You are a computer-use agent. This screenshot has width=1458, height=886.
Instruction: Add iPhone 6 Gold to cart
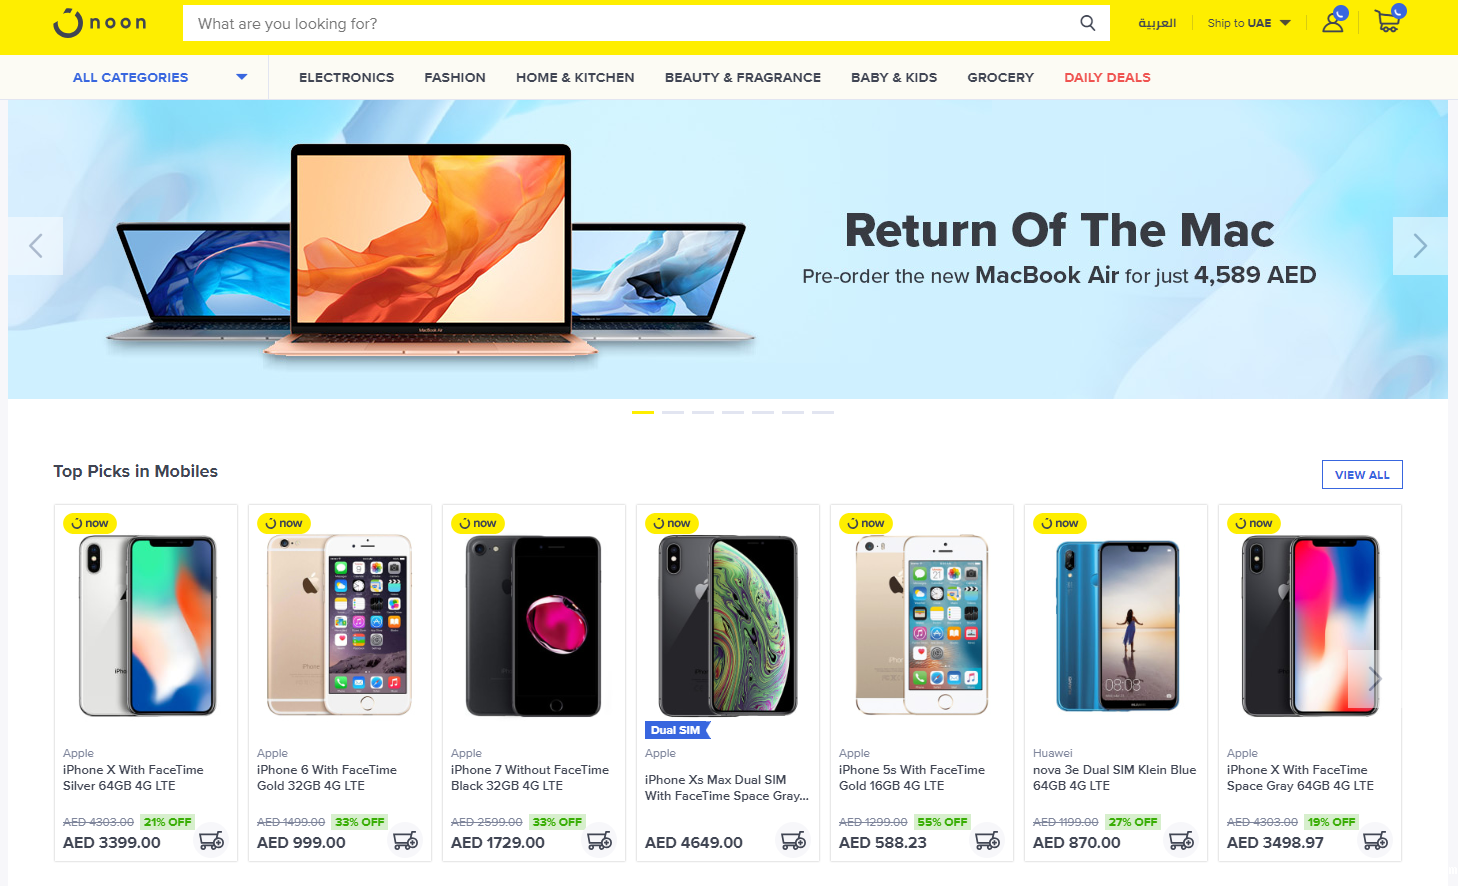click(x=406, y=841)
